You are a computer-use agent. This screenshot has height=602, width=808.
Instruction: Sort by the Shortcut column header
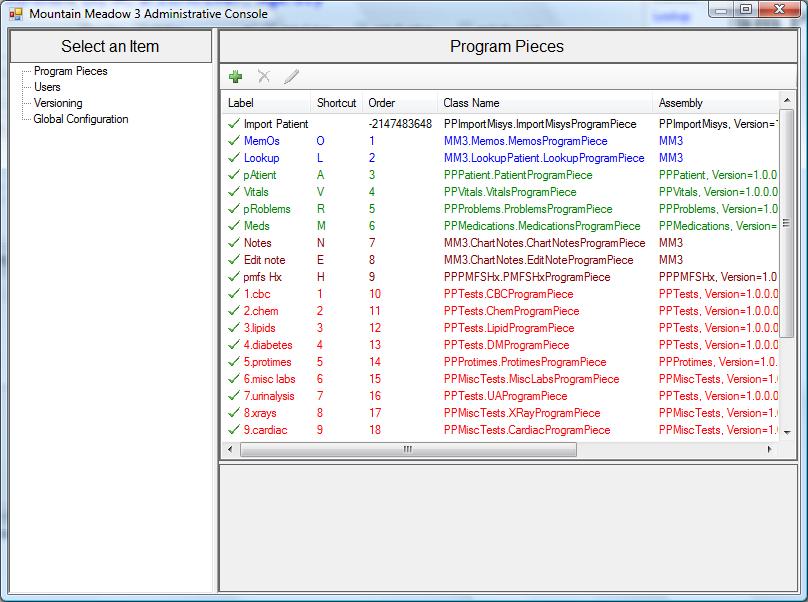(x=336, y=103)
